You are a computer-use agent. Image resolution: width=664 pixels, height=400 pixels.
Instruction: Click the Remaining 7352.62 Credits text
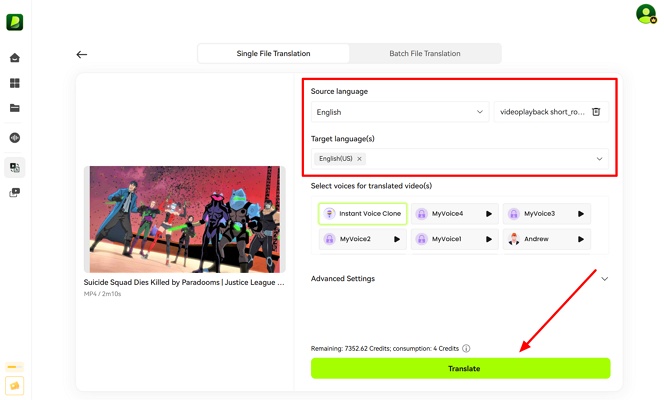[385, 348]
